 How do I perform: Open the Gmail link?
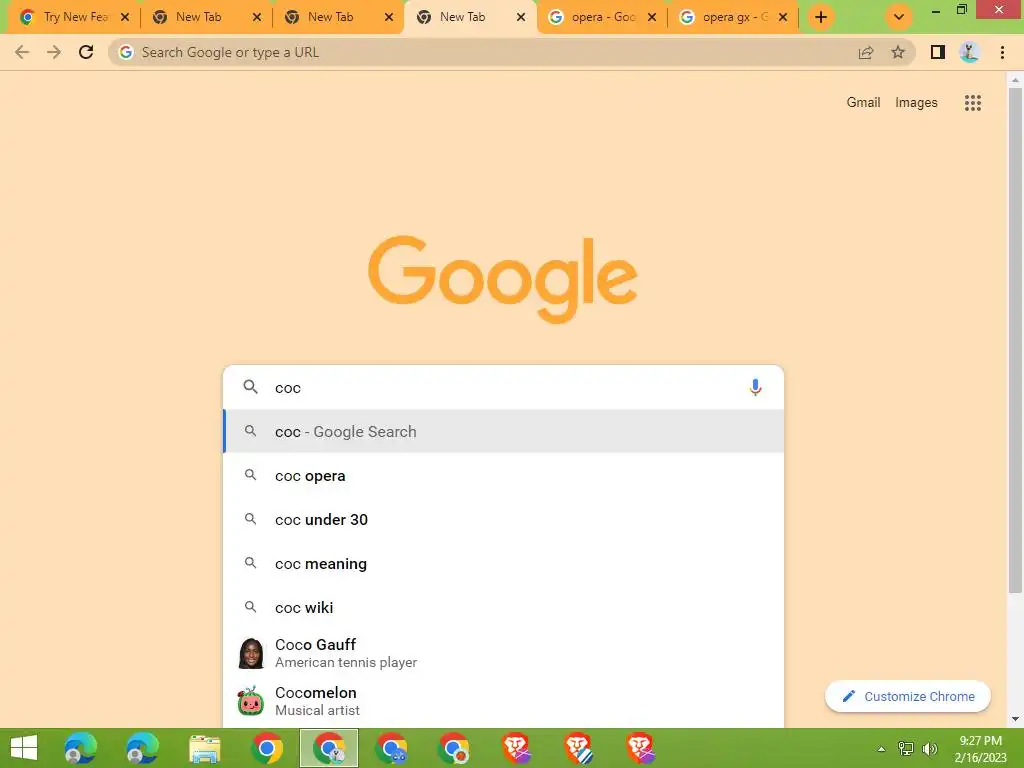click(863, 103)
